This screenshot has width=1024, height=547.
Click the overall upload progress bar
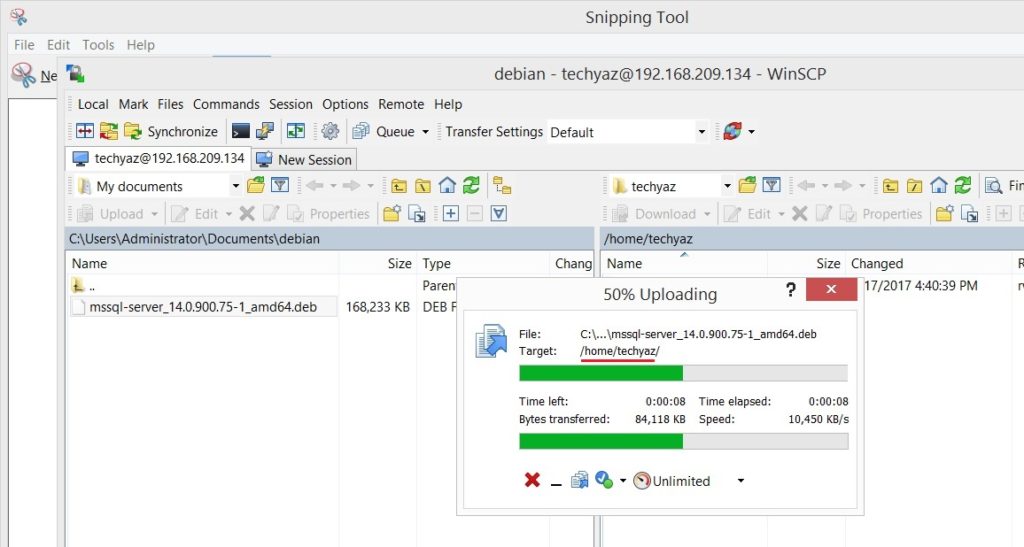pos(683,441)
